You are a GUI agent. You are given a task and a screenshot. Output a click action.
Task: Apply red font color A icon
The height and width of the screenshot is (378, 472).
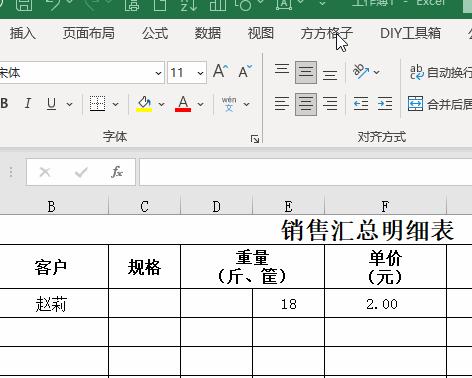tap(183, 104)
